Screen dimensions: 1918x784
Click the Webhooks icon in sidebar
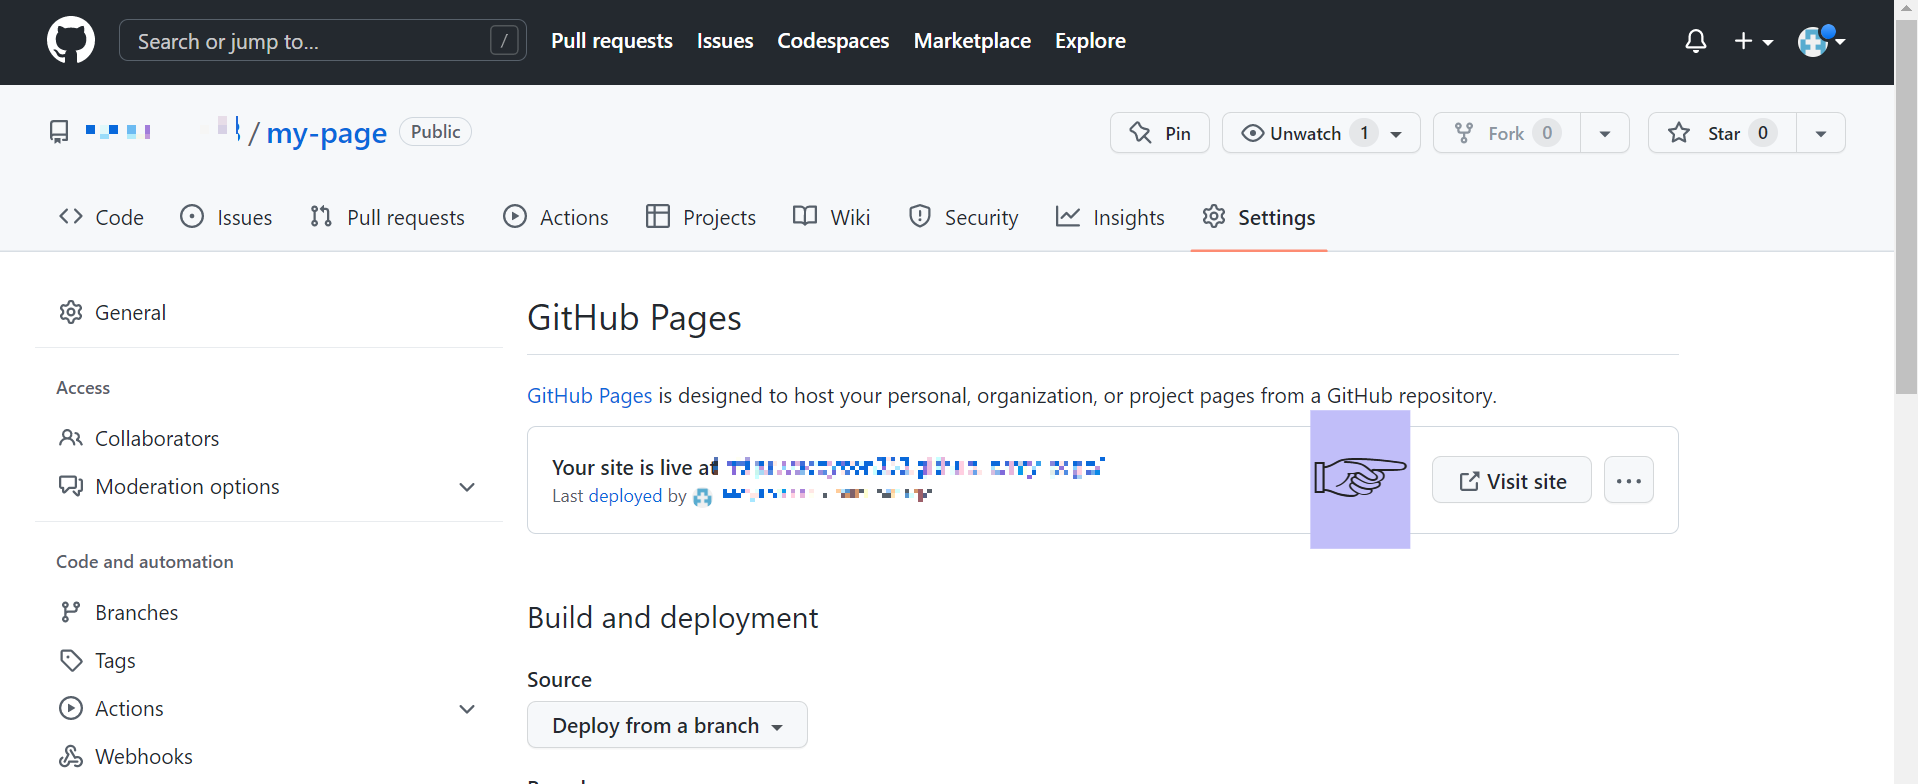[x=71, y=756]
